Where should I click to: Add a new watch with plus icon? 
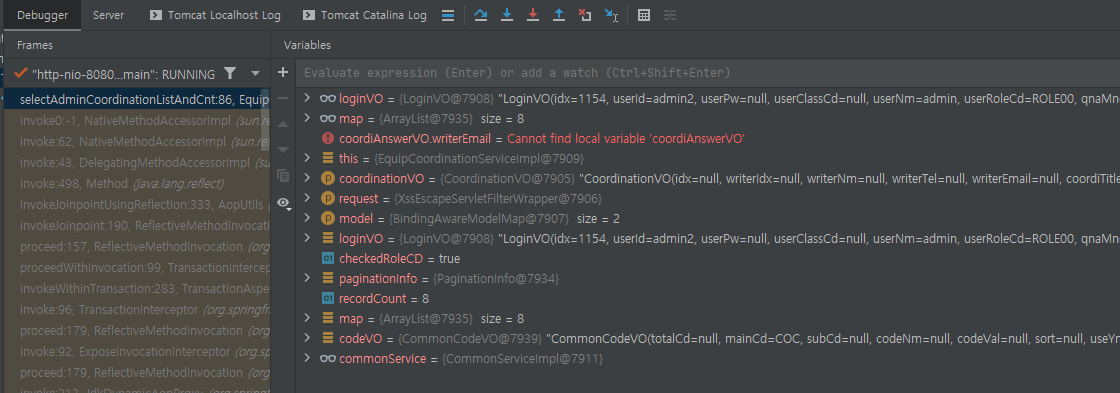click(283, 72)
